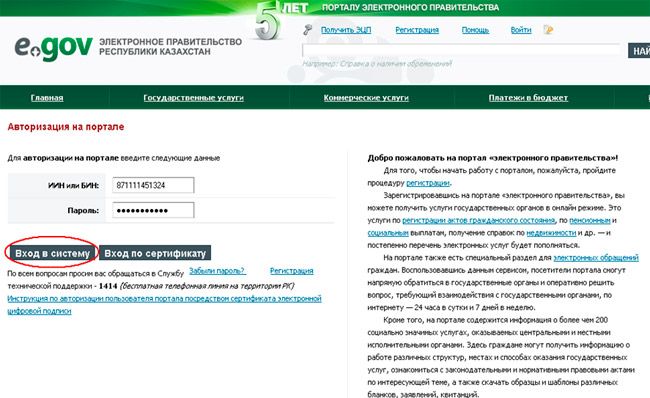Open Государственные услуги menu
The width and height of the screenshot is (650, 398).
193,98
